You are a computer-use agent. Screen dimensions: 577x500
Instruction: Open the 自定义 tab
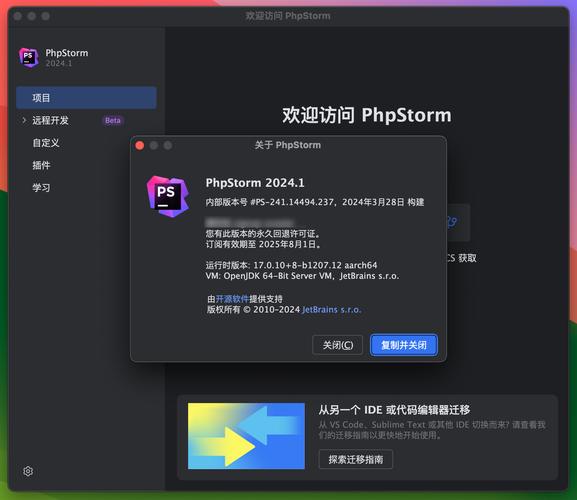pos(46,143)
